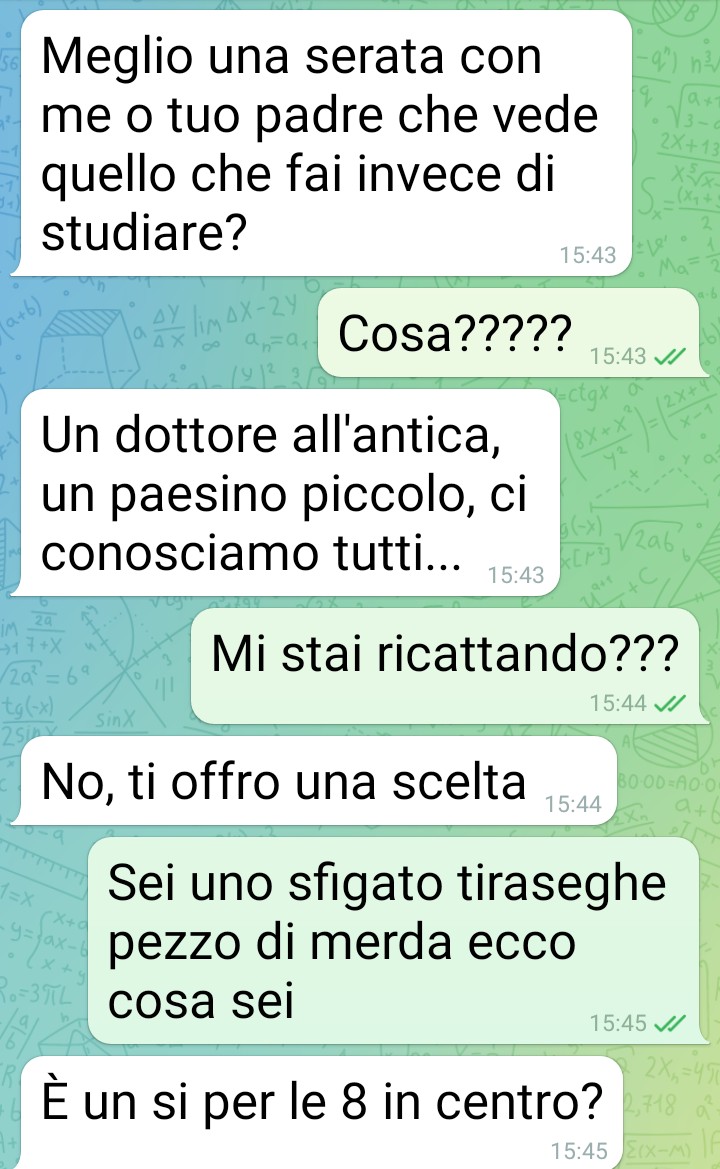The width and height of the screenshot is (720, 1169).
Task: Tap the 'Un dottore all'antica' message bubble
Action: (x=289, y=493)
